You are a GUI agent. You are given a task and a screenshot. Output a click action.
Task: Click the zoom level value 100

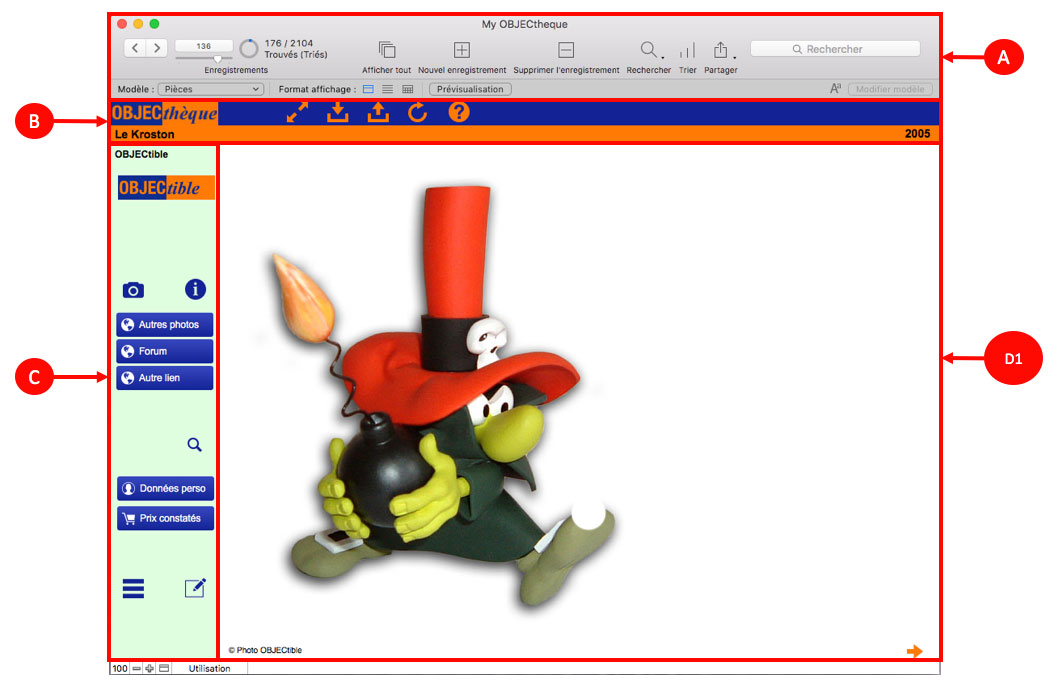click(120, 669)
